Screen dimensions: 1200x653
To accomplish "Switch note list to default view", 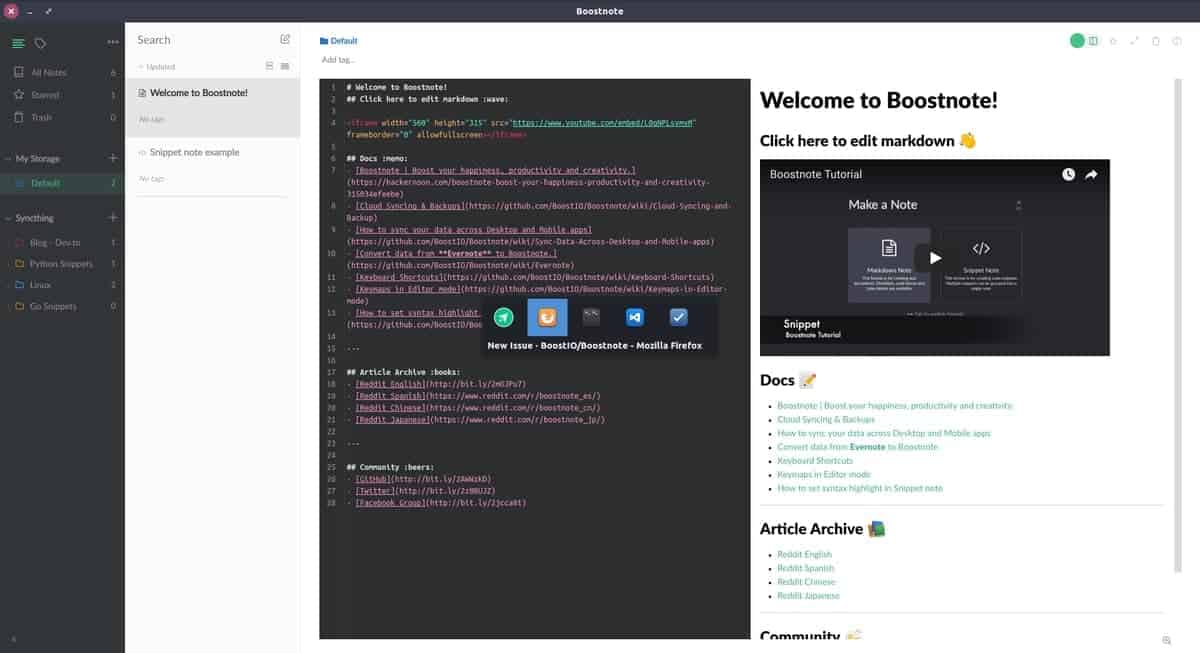I will (269, 66).
